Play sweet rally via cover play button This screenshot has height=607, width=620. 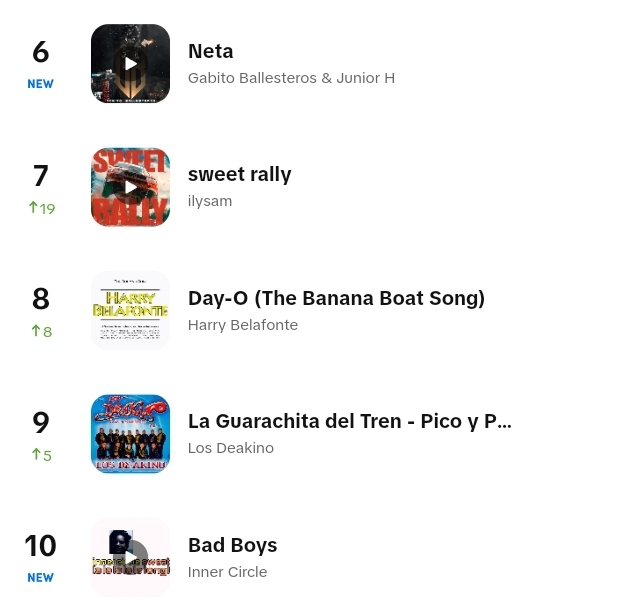(130, 187)
